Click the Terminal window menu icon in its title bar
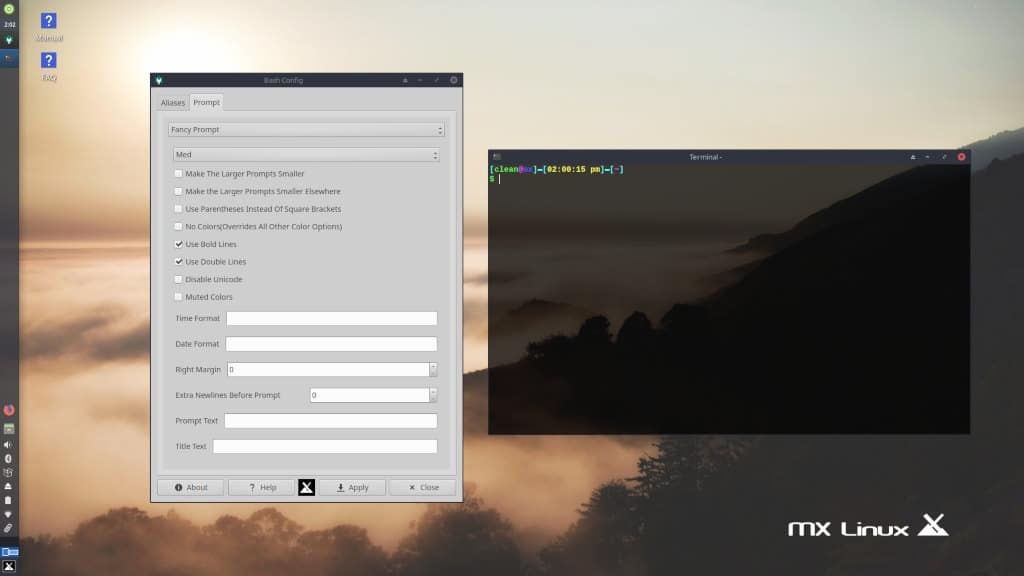Viewport: 1024px width, 576px height. tap(497, 157)
